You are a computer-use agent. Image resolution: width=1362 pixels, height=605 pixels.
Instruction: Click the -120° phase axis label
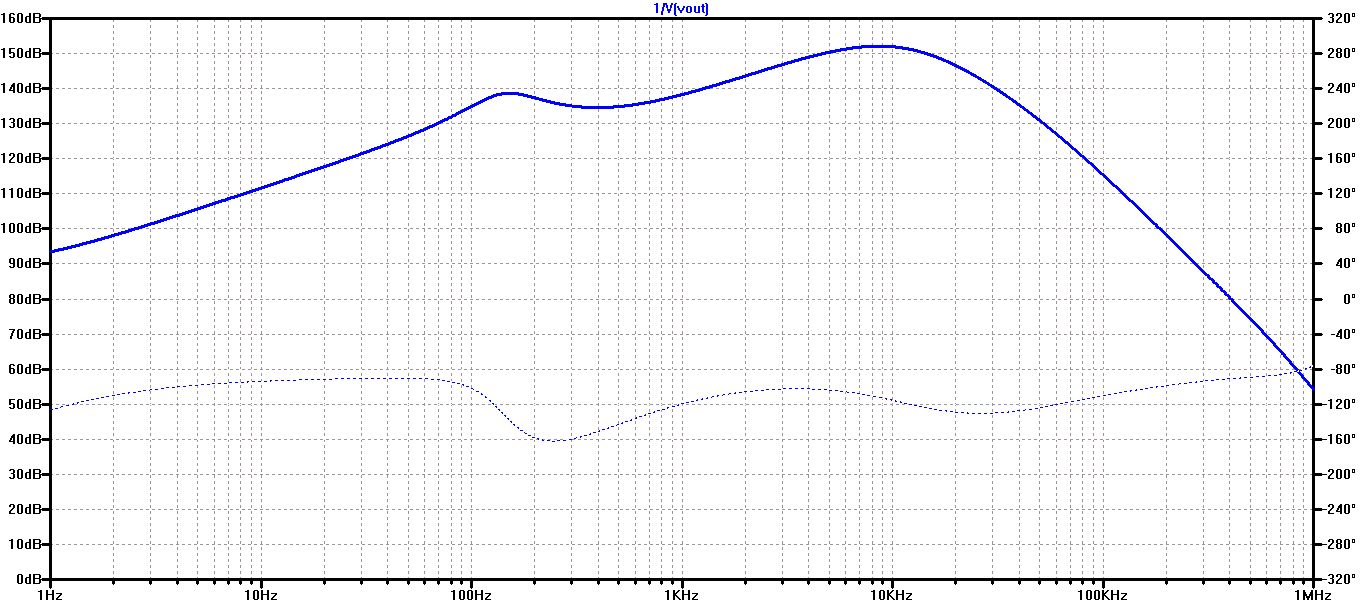click(1337, 404)
